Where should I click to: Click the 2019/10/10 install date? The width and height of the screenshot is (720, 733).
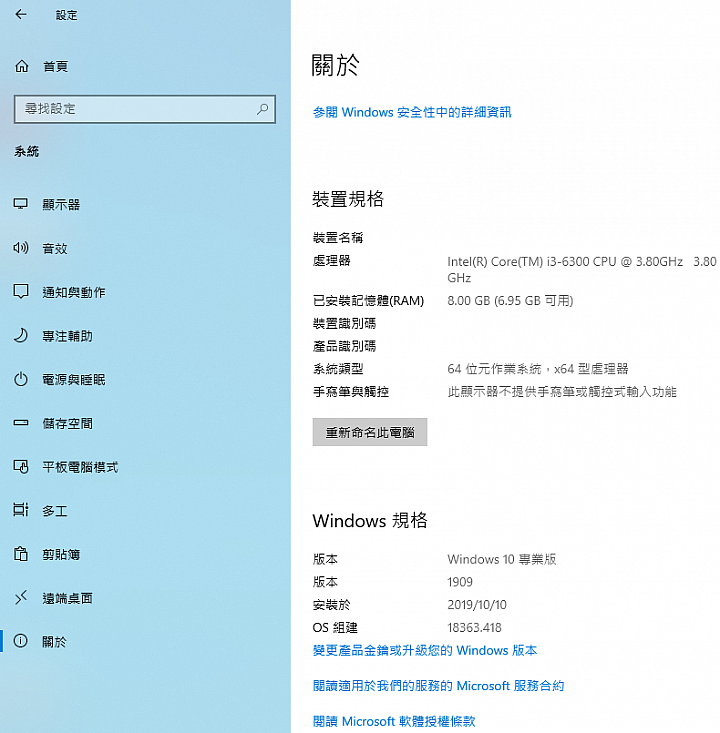click(x=477, y=605)
